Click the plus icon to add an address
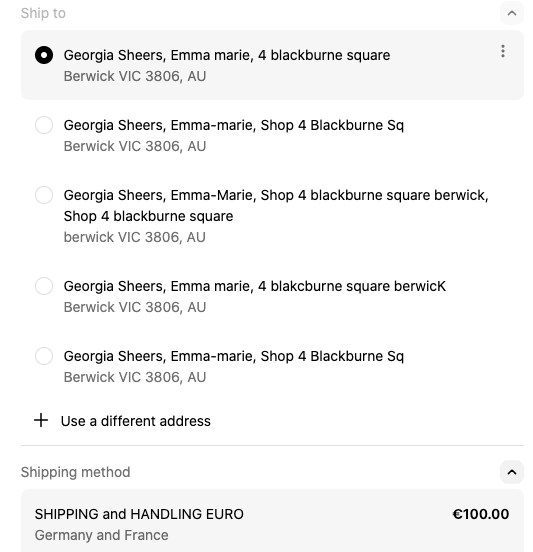 tap(41, 420)
